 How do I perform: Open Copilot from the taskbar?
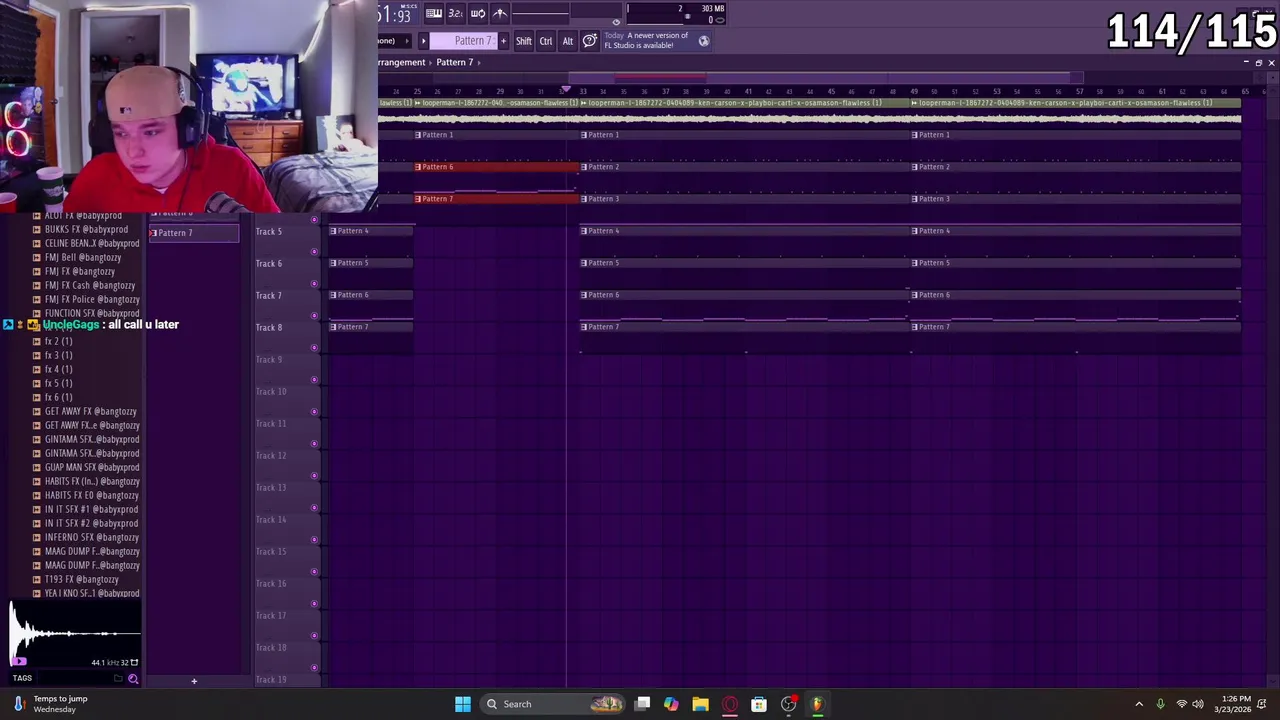pyautogui.click(x=671, y=704)
